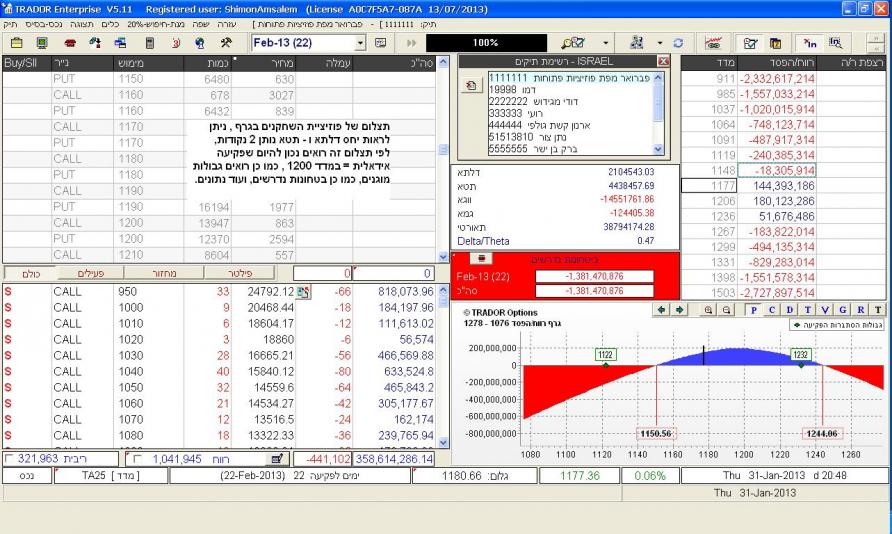Open the Feb-13 (22) expiry dropdown
Viewport: 892px width, 534px height.
pos(360,44)
